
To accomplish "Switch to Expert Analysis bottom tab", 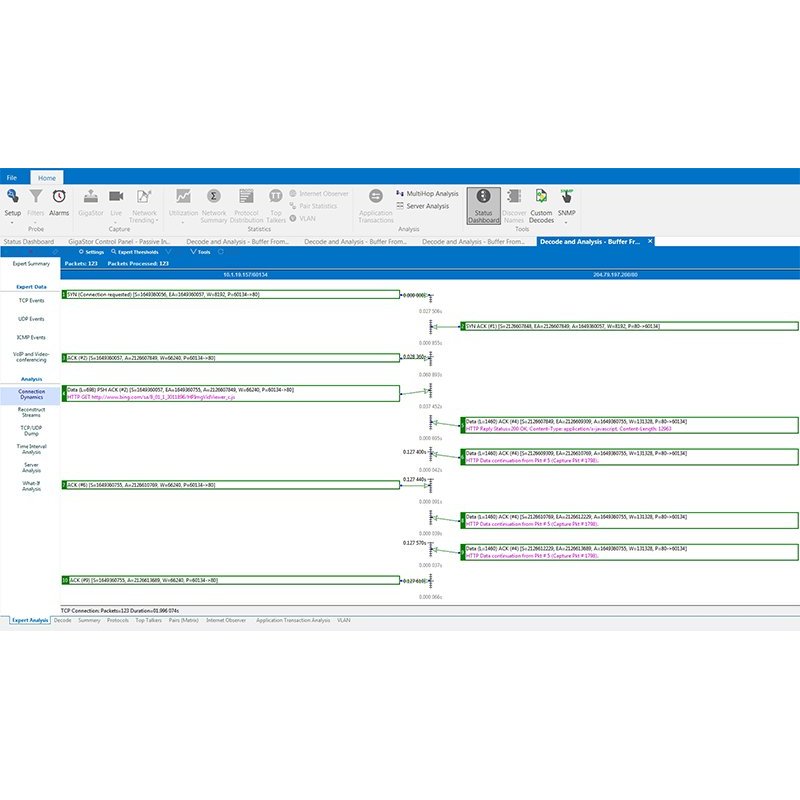I will (30, 620).
